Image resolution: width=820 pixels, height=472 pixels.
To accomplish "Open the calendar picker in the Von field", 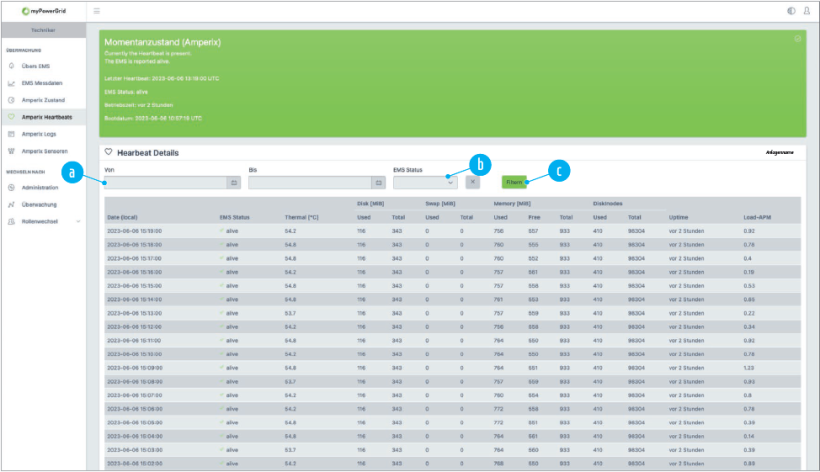I will [233, 183].
